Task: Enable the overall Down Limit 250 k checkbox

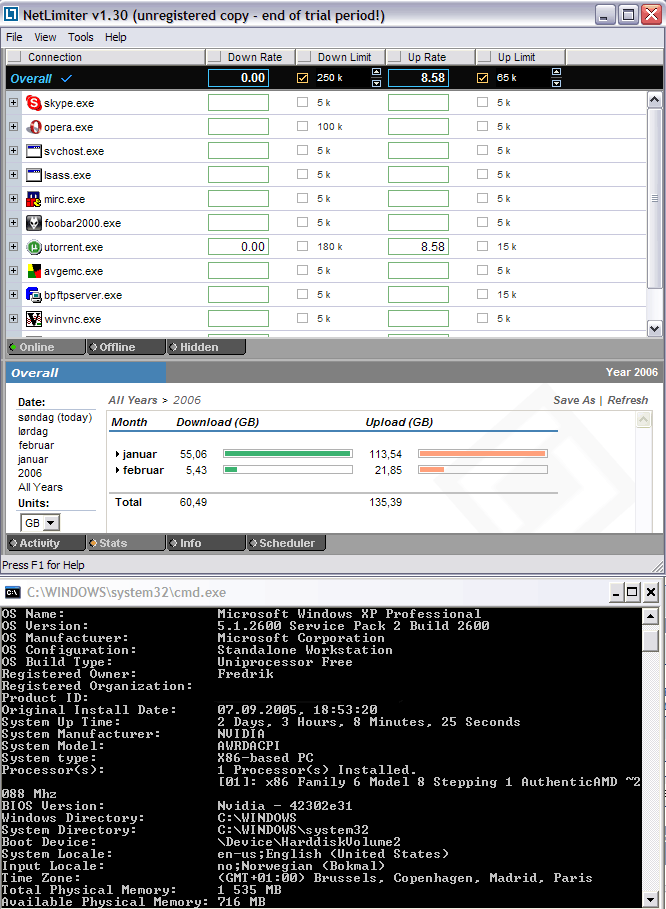Action: pyautogui.click(x=302, y=78)
